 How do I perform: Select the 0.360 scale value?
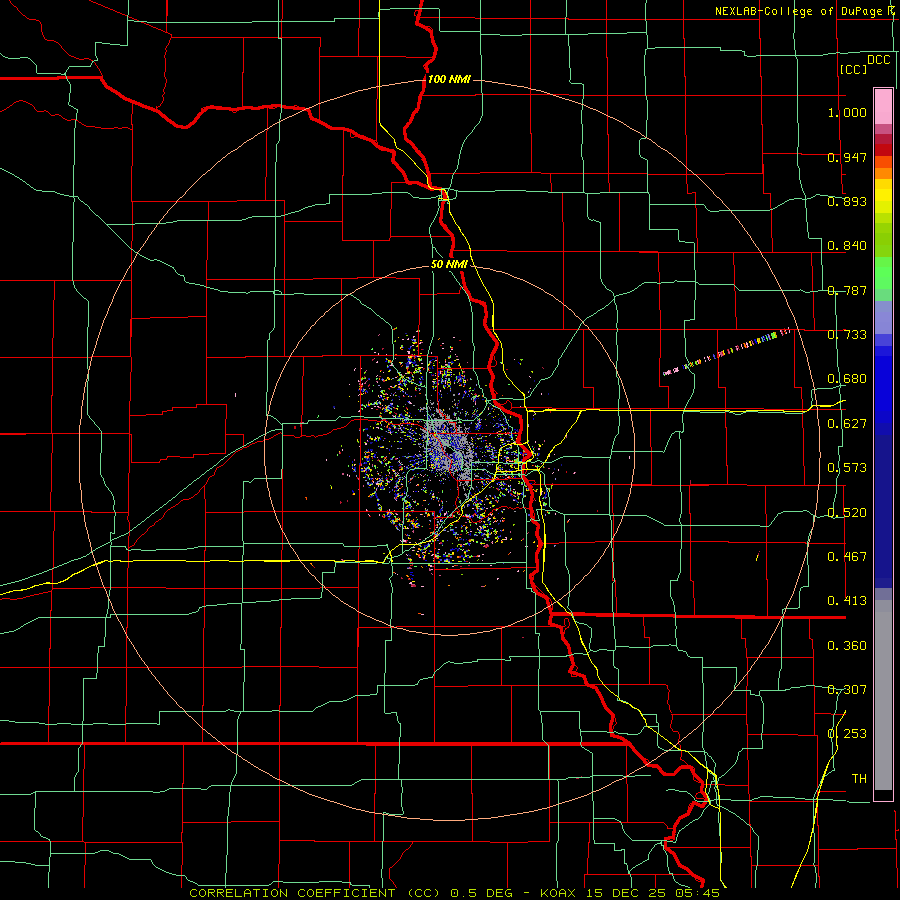click(x=847, y=646)
